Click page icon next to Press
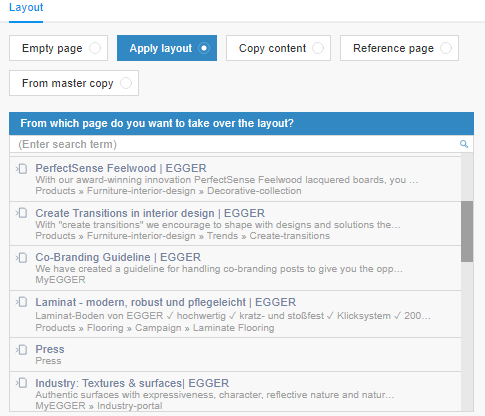 [x=22, y=349]
